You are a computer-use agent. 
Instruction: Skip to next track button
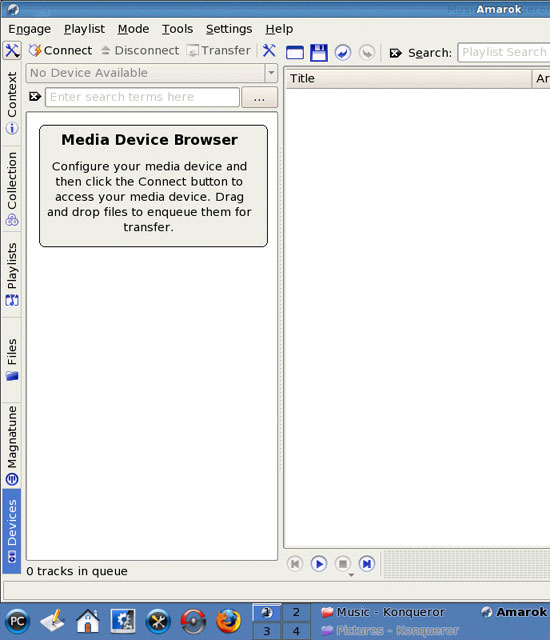coord(367,564)
